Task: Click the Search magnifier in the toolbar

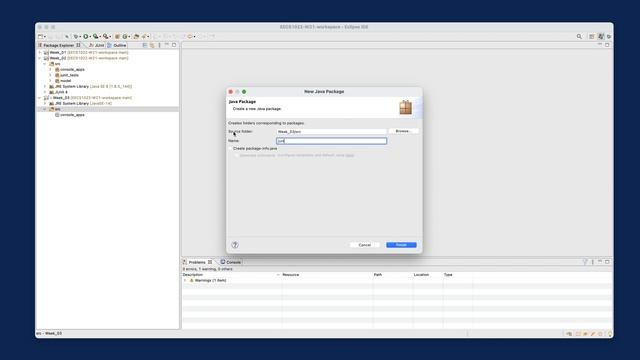Action: point(579,36)
